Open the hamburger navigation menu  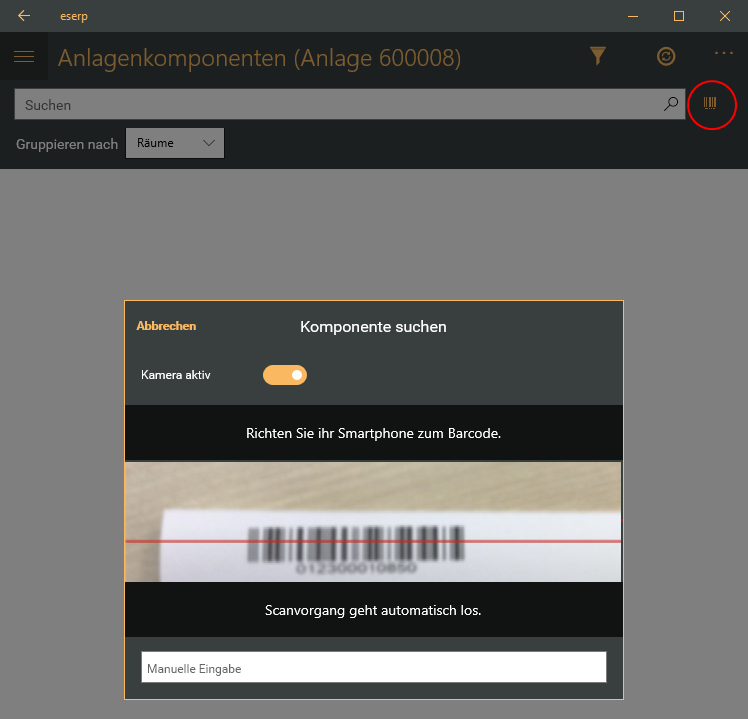24,57
